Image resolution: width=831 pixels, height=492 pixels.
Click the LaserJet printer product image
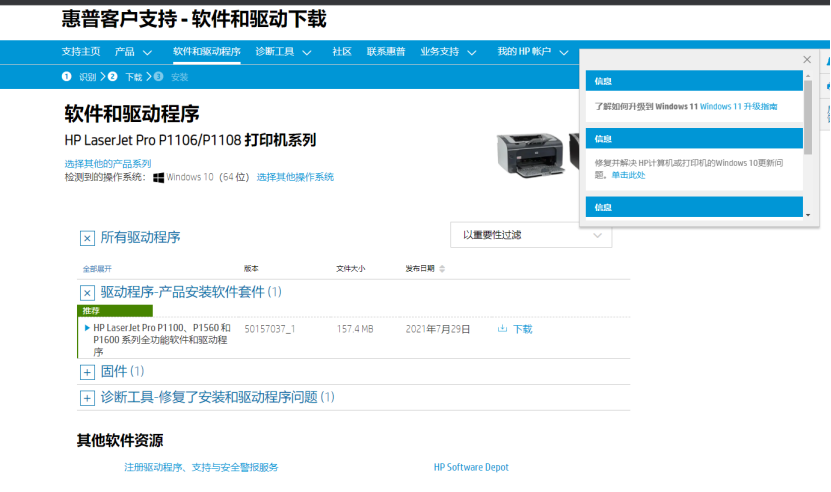click(531, 154)
